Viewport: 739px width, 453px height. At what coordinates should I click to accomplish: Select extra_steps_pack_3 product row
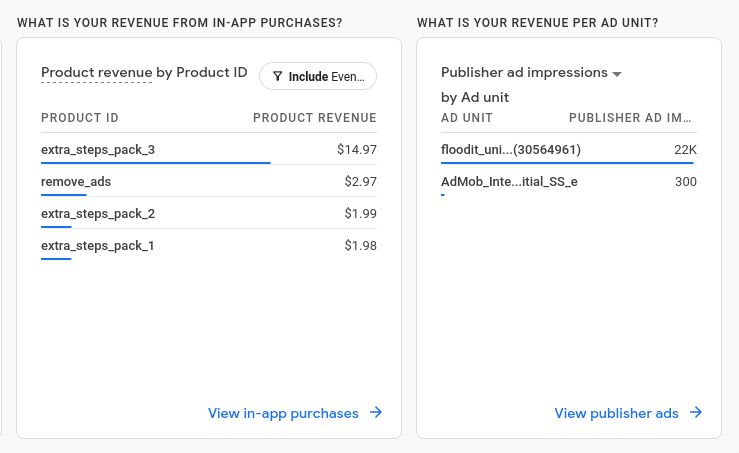(98, 150)
